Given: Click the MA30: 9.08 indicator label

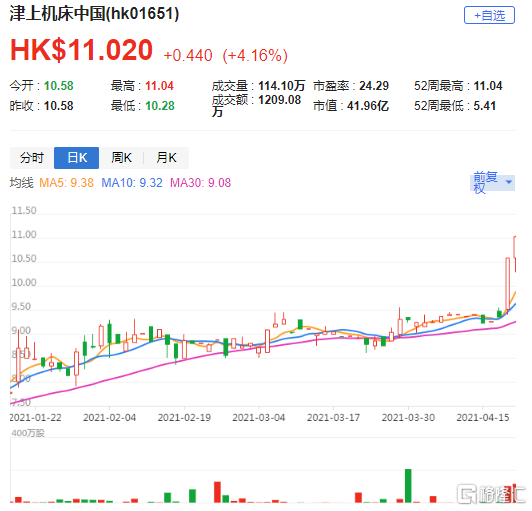Looking at the screenshot, I should pyautogui.click(x=201, y=183).
